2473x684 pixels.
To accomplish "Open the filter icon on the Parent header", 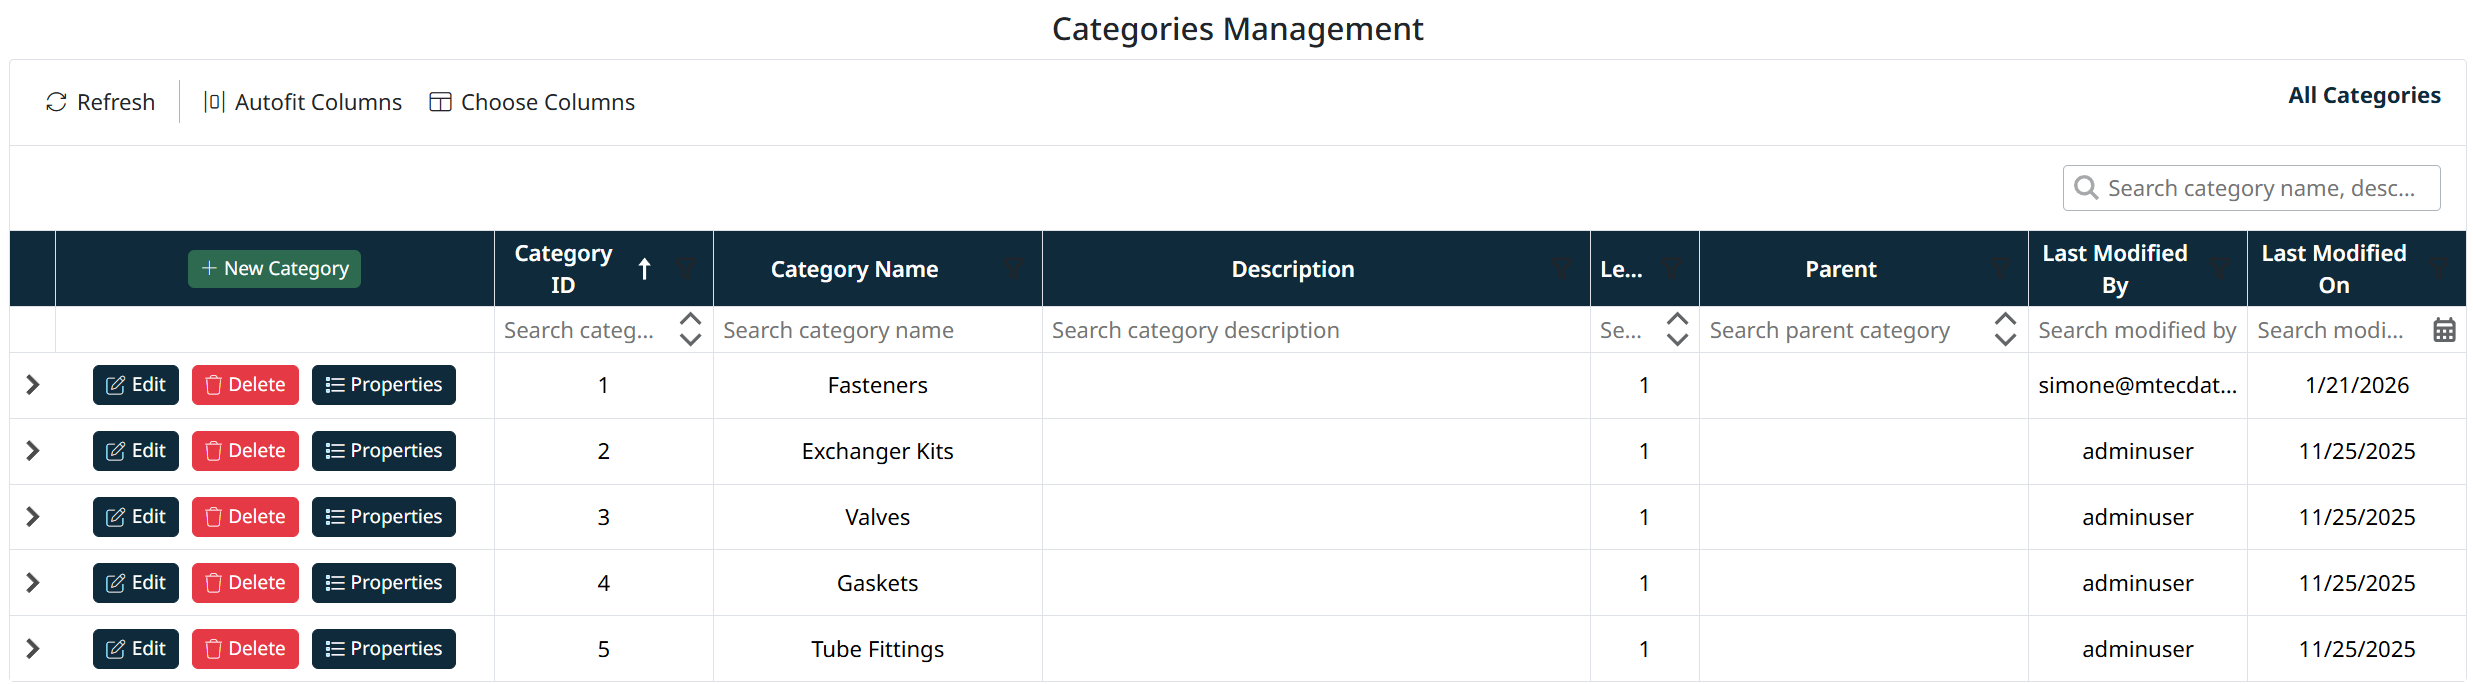I will tap(1999, 269).
